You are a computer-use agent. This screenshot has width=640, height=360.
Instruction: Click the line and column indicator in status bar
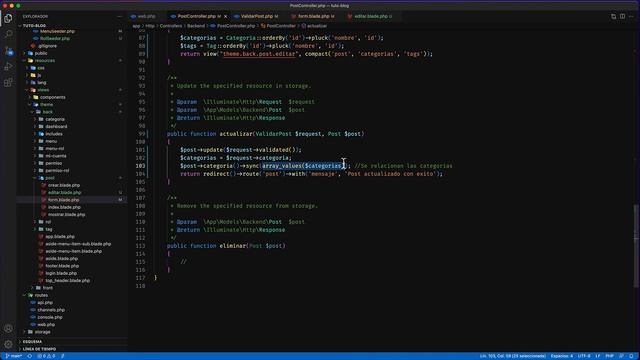coord(513,356)
